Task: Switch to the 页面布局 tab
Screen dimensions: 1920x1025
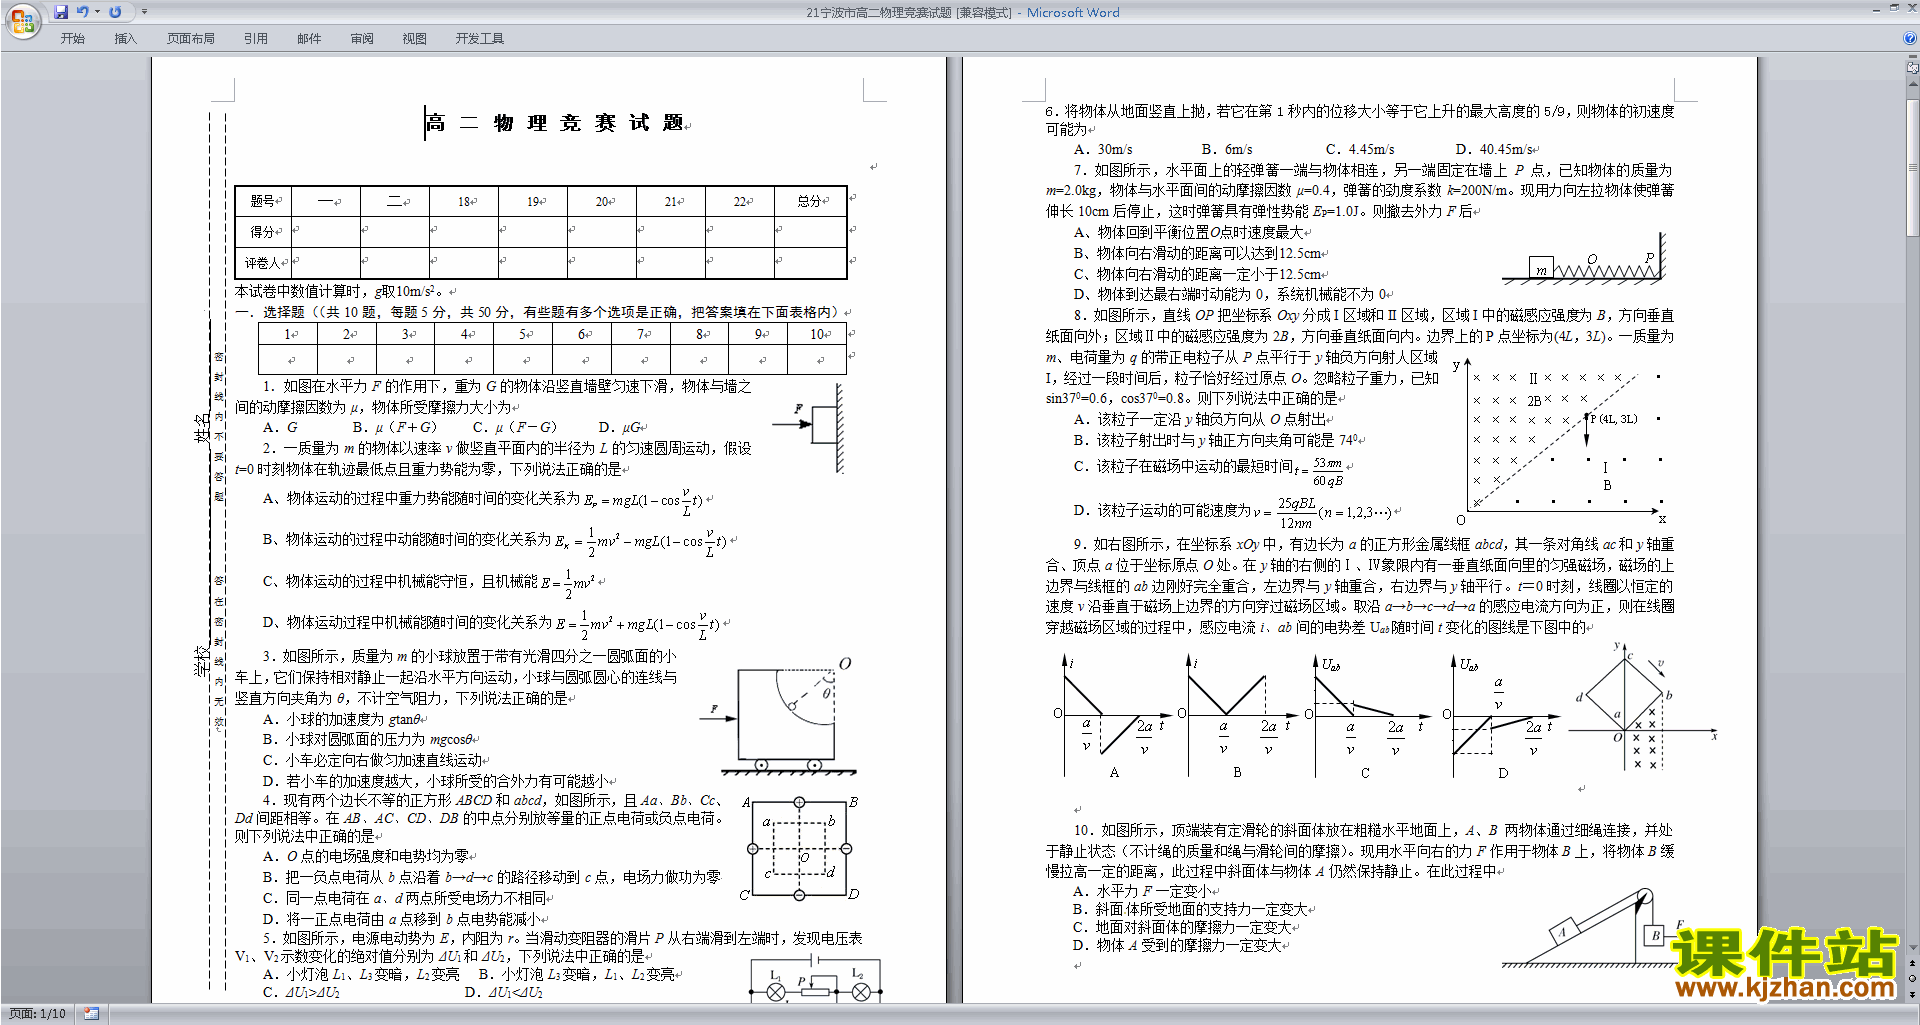Action: click(190, 39)
